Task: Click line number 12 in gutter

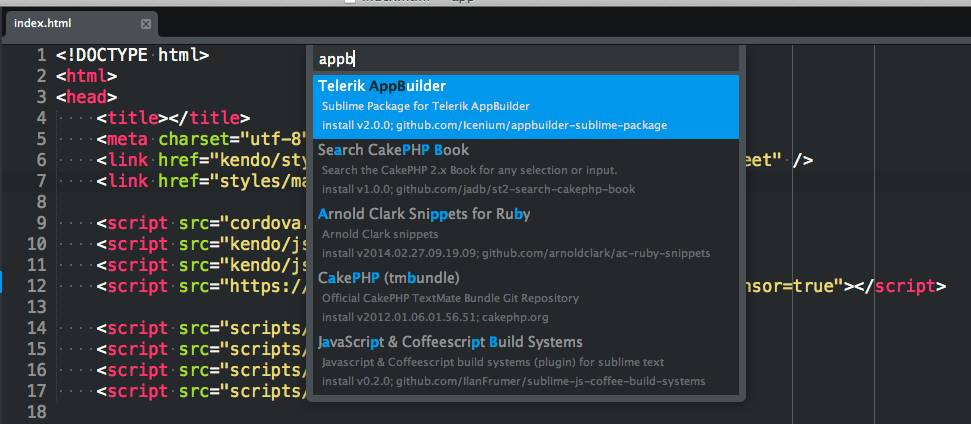Action: pyautogui.click(x=37, y=287)
